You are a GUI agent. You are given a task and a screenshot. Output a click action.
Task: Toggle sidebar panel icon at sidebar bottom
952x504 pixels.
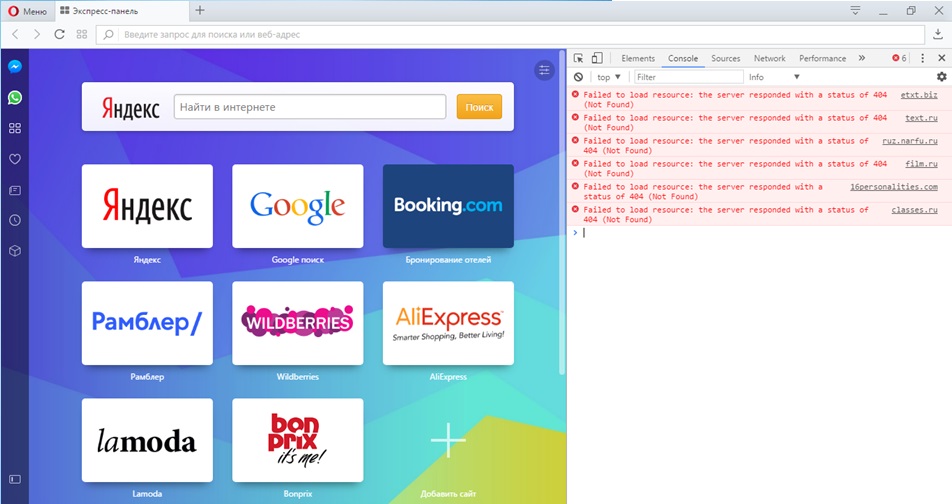[x=15, y=480]
